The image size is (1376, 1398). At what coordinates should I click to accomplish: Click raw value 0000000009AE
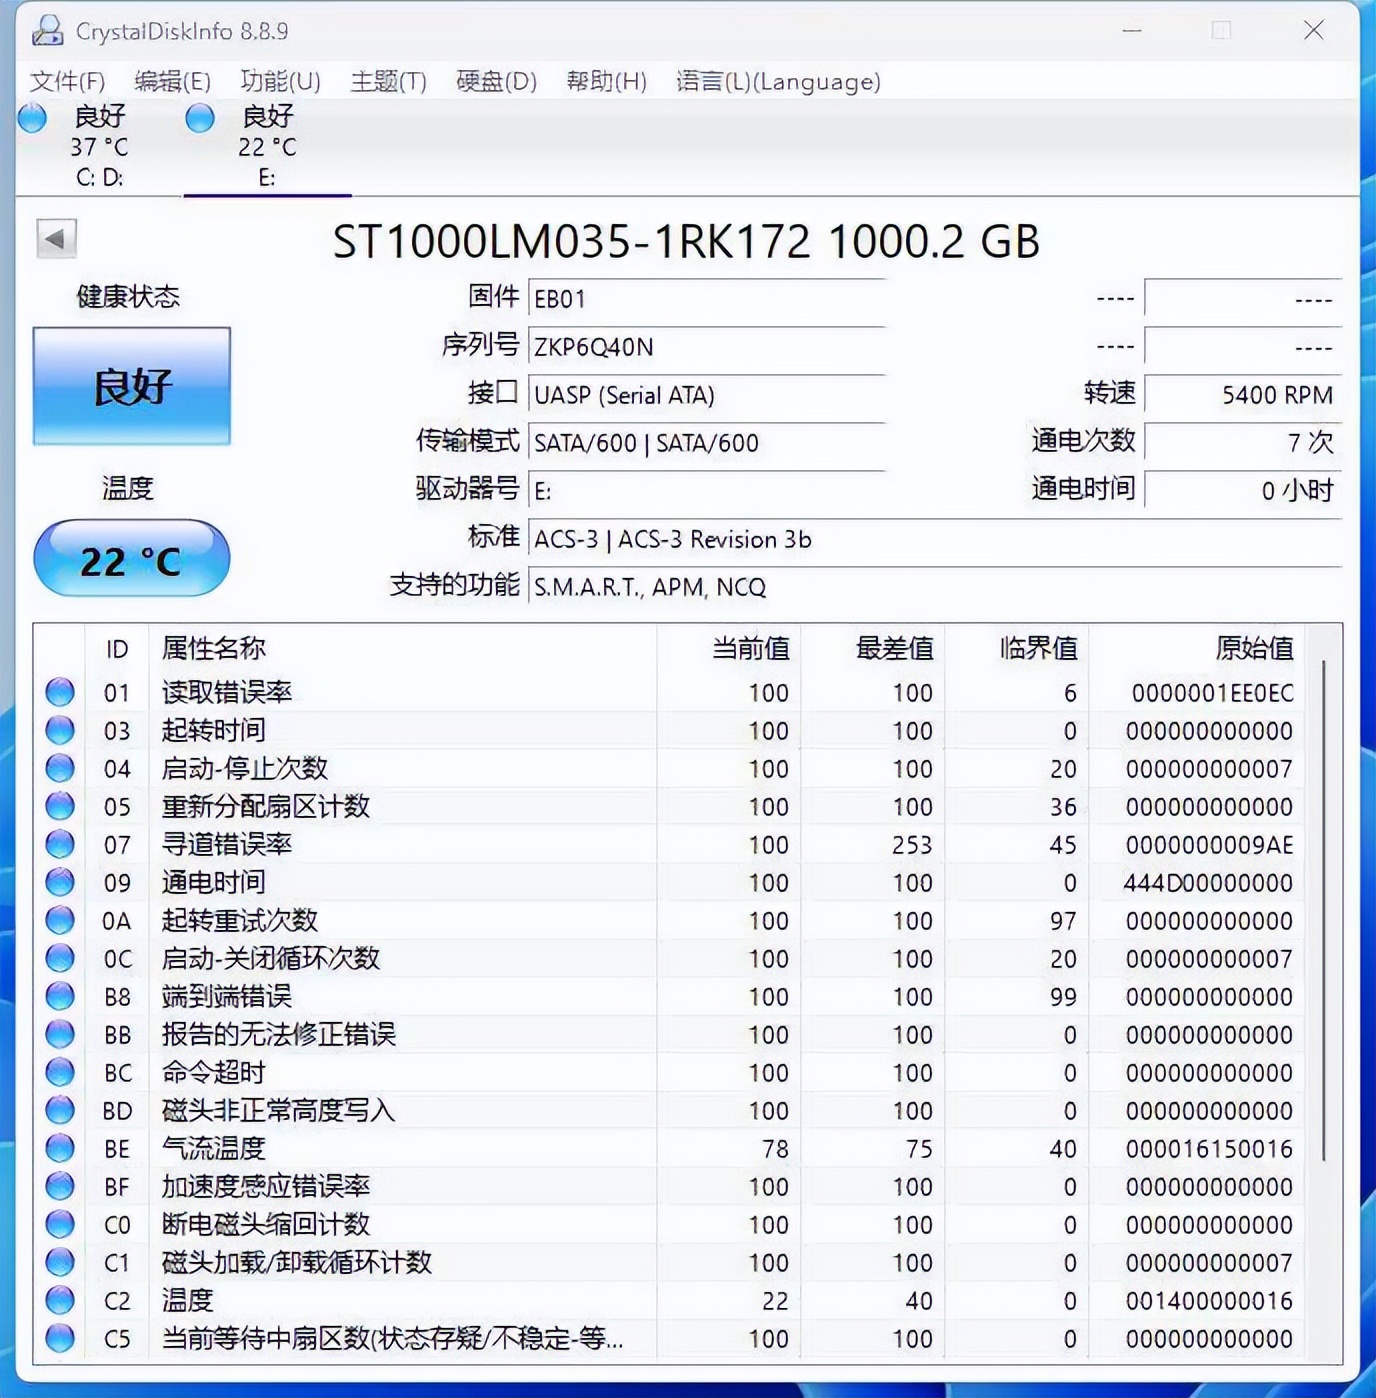pos(1209,844)
